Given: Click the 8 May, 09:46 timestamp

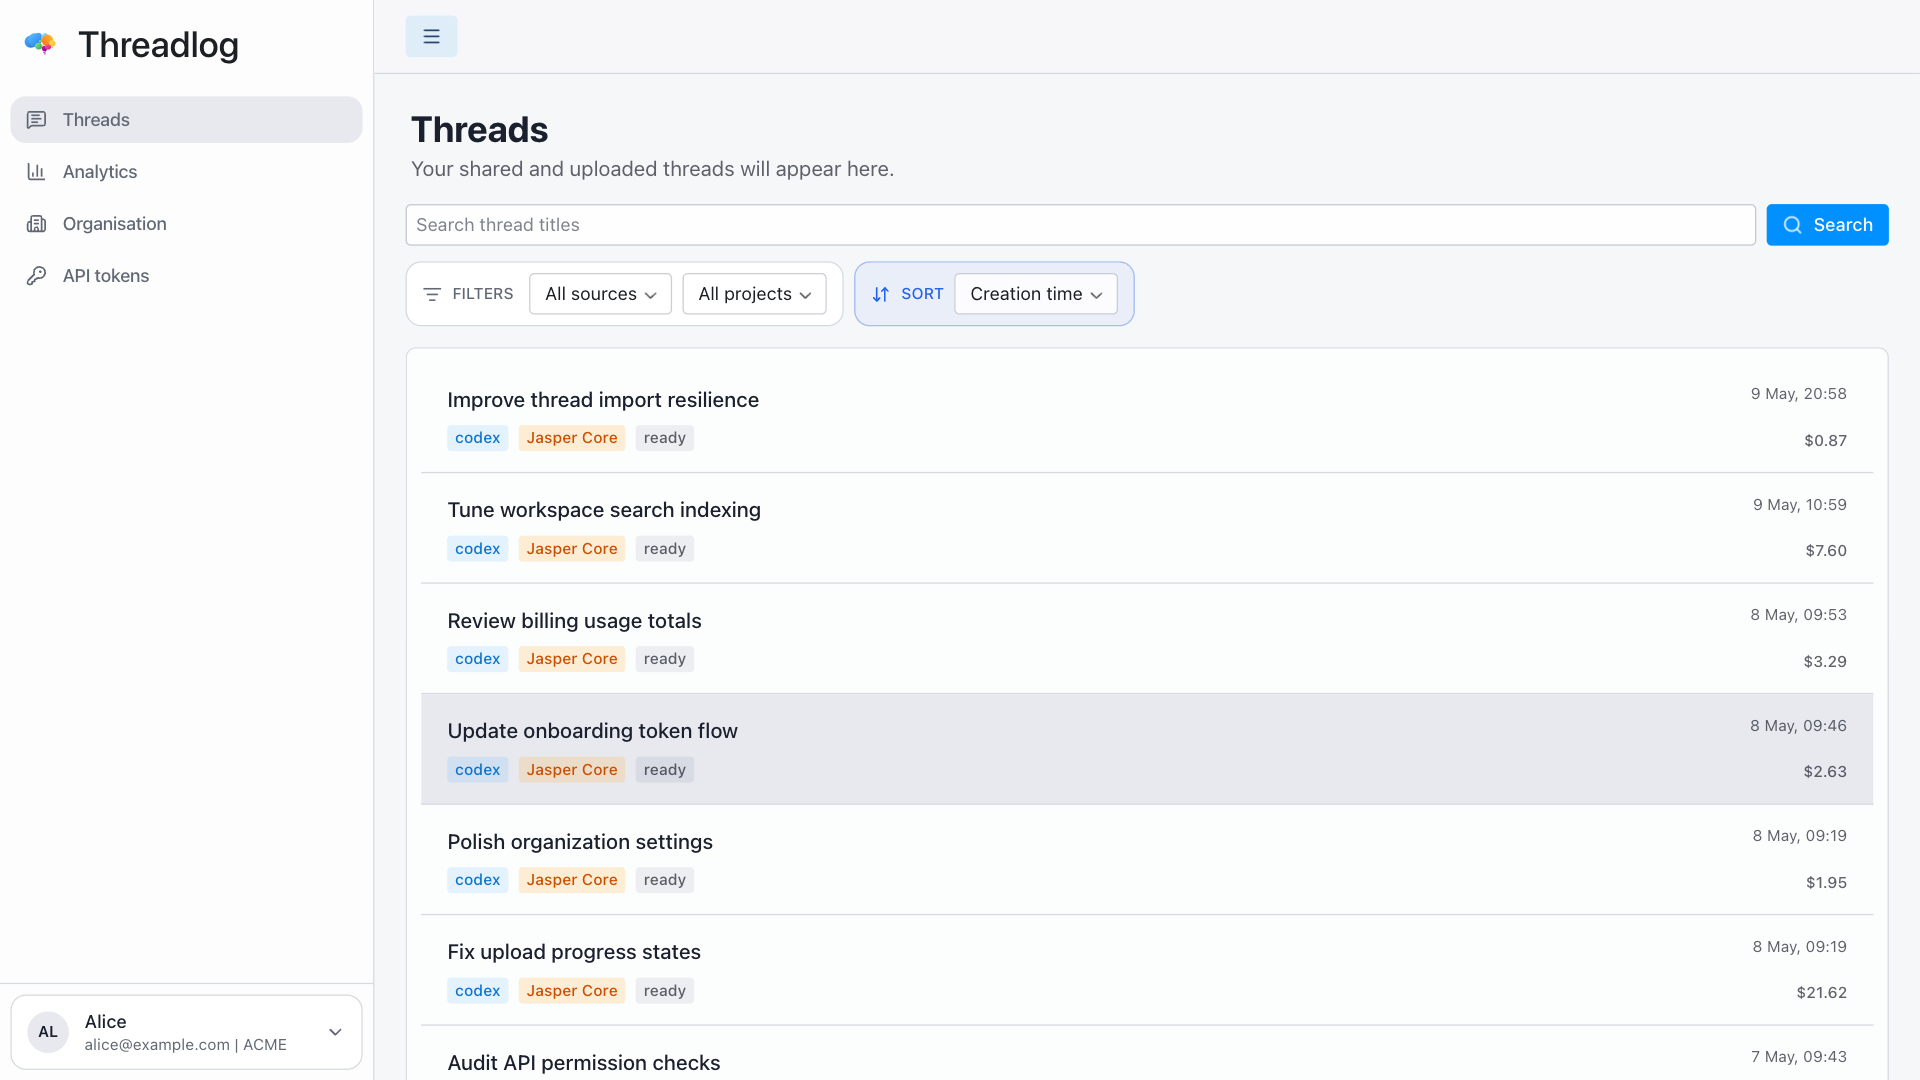Looking at the screenshot, I should coord(1798,726).
